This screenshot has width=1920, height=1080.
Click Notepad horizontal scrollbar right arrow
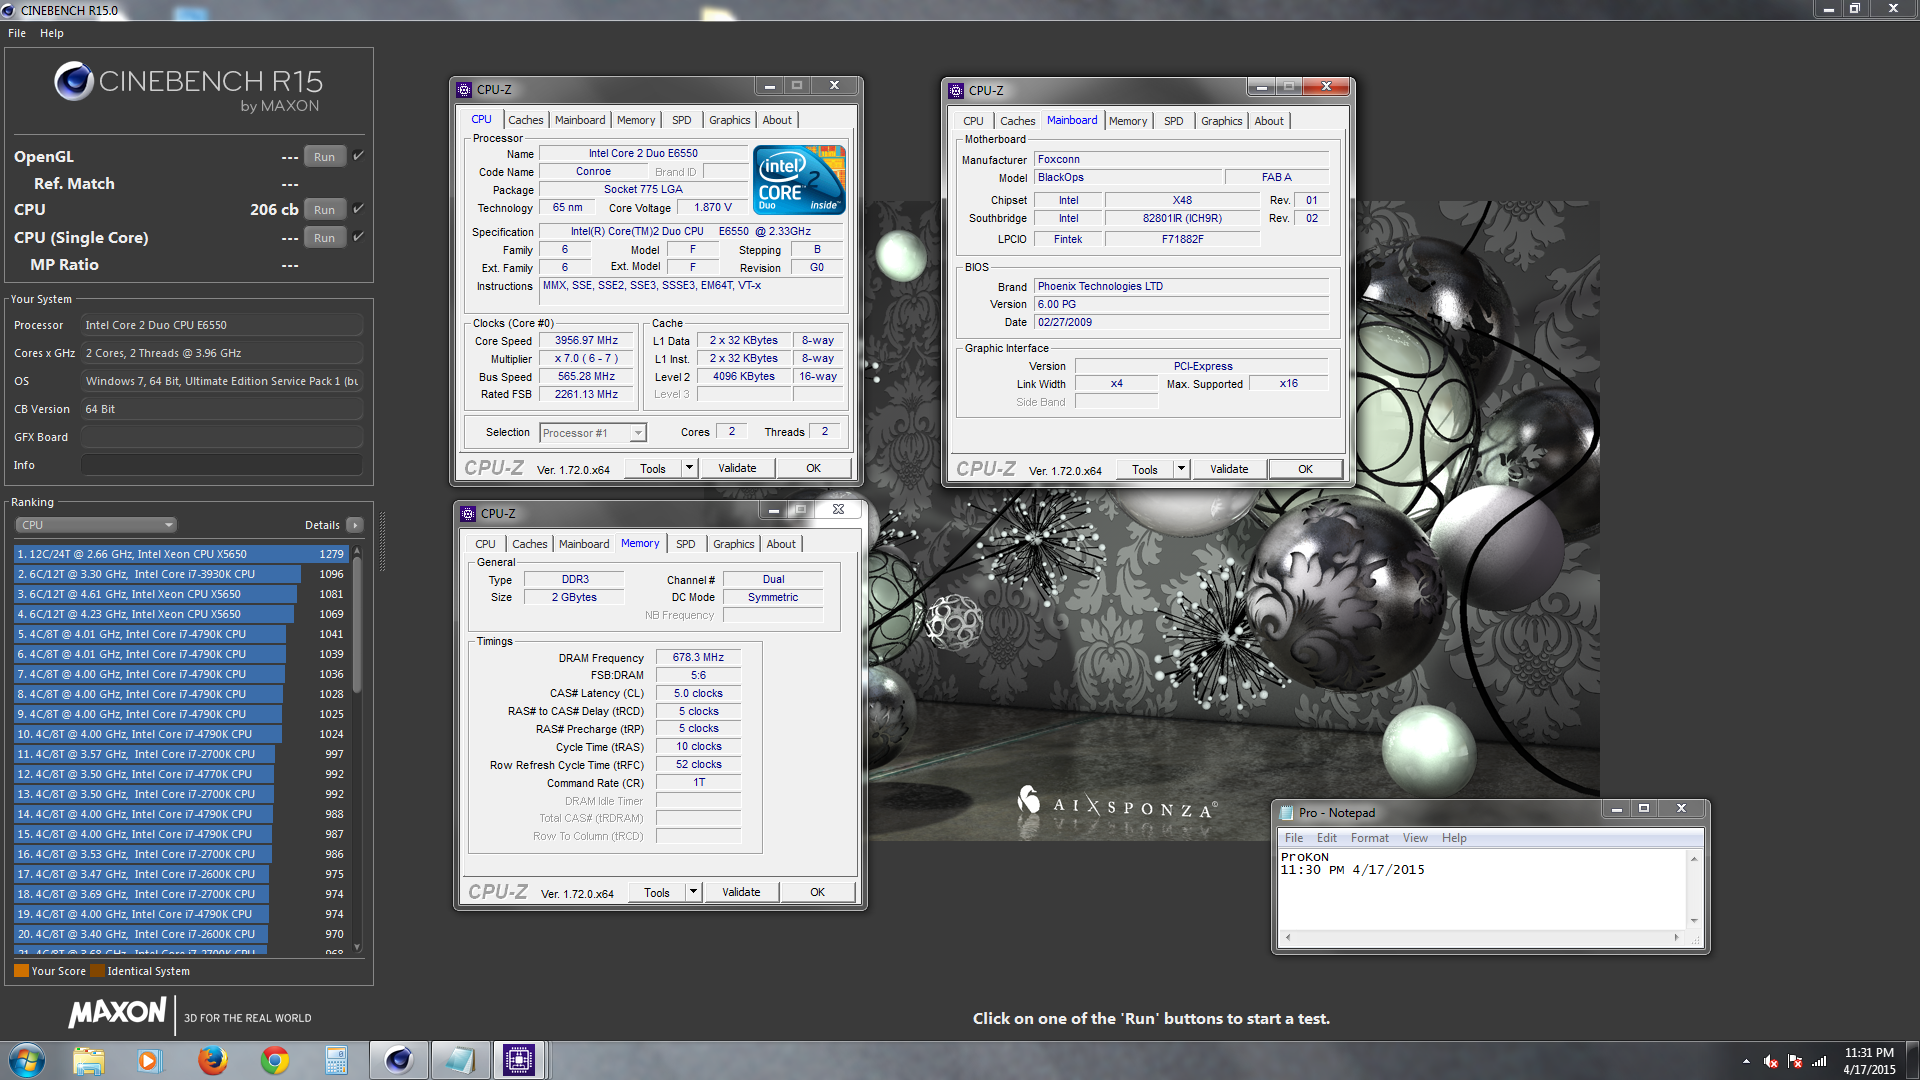coord(1677,938)
